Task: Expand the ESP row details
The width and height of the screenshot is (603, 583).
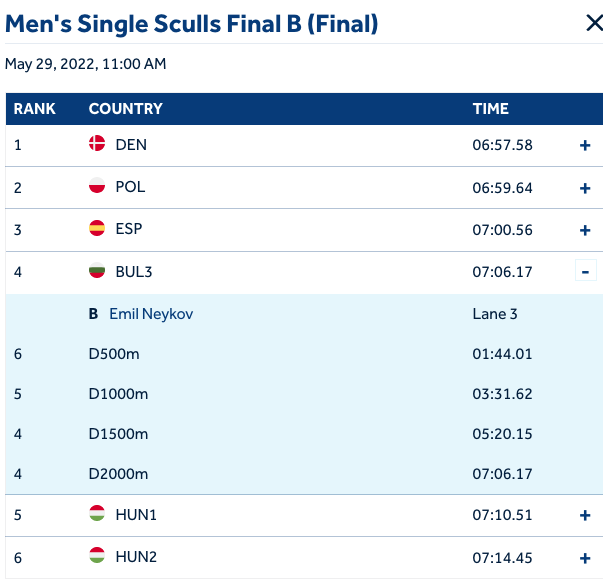Action: point(586,230)
